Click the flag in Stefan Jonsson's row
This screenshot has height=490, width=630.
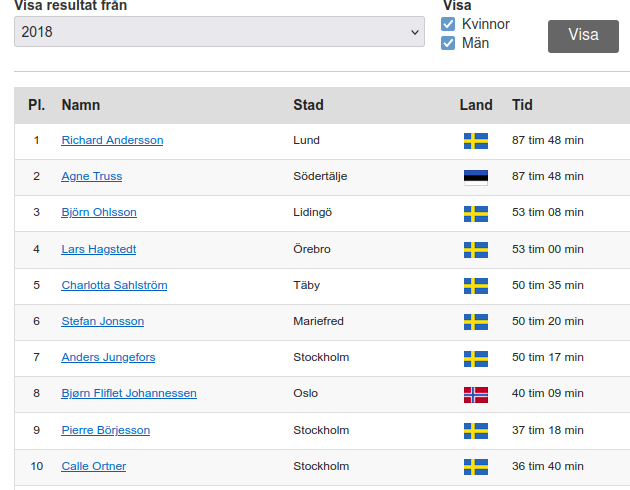pos(475,322)
